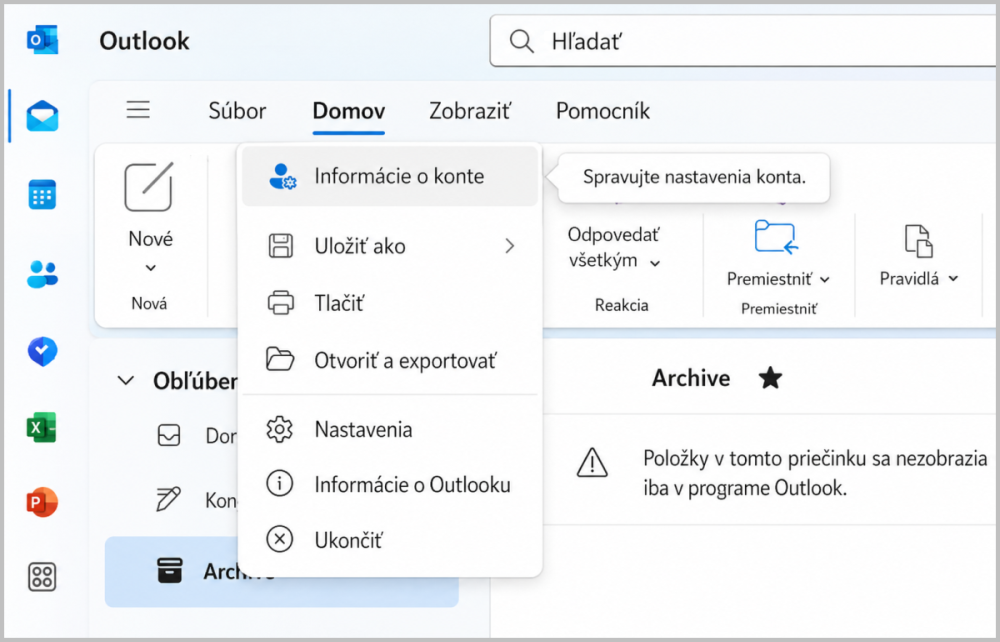Click the Odpovedať všetkým button
Image resolution: width=1000 pixels, height=642 pixels.
pyautogui.click(x=614, y=247)
